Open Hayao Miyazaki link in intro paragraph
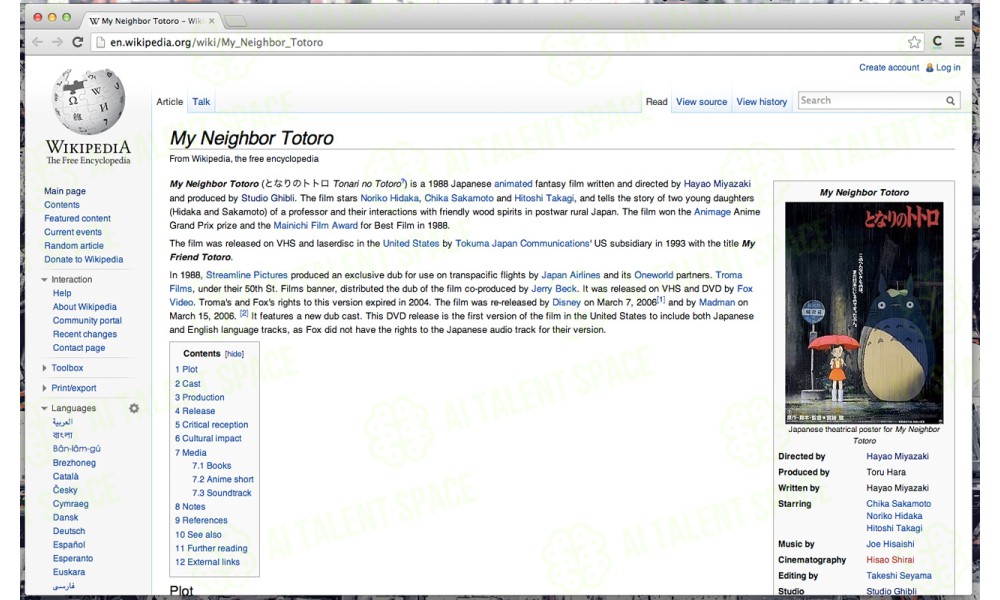Viewport: 1000px width, 600px height. 717,184
